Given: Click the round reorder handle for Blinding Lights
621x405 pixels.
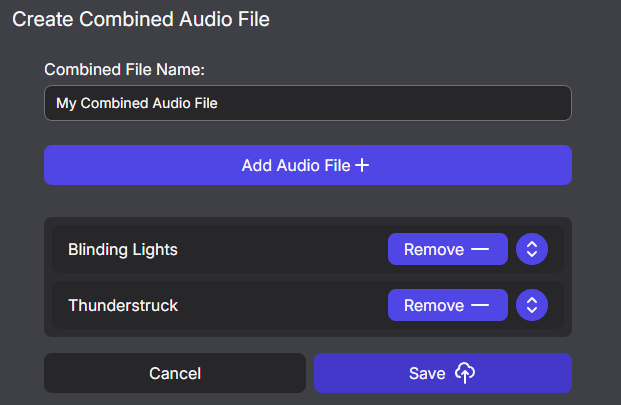Looking at the screenshot, I should click(x=532, y=249).
